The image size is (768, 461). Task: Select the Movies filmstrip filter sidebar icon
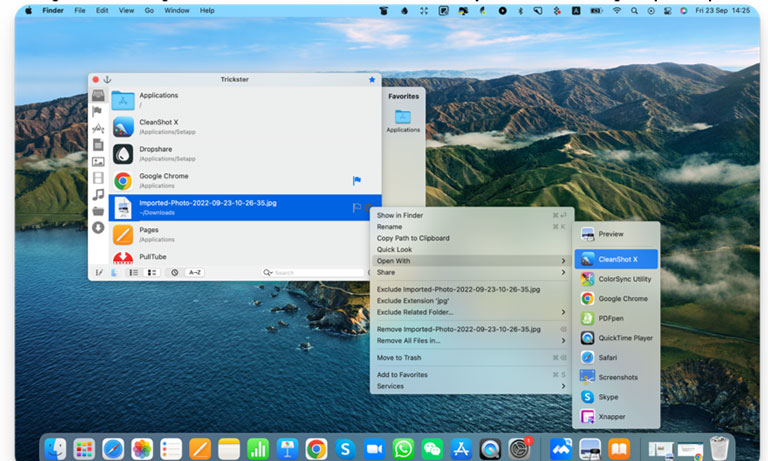point(98,178)
